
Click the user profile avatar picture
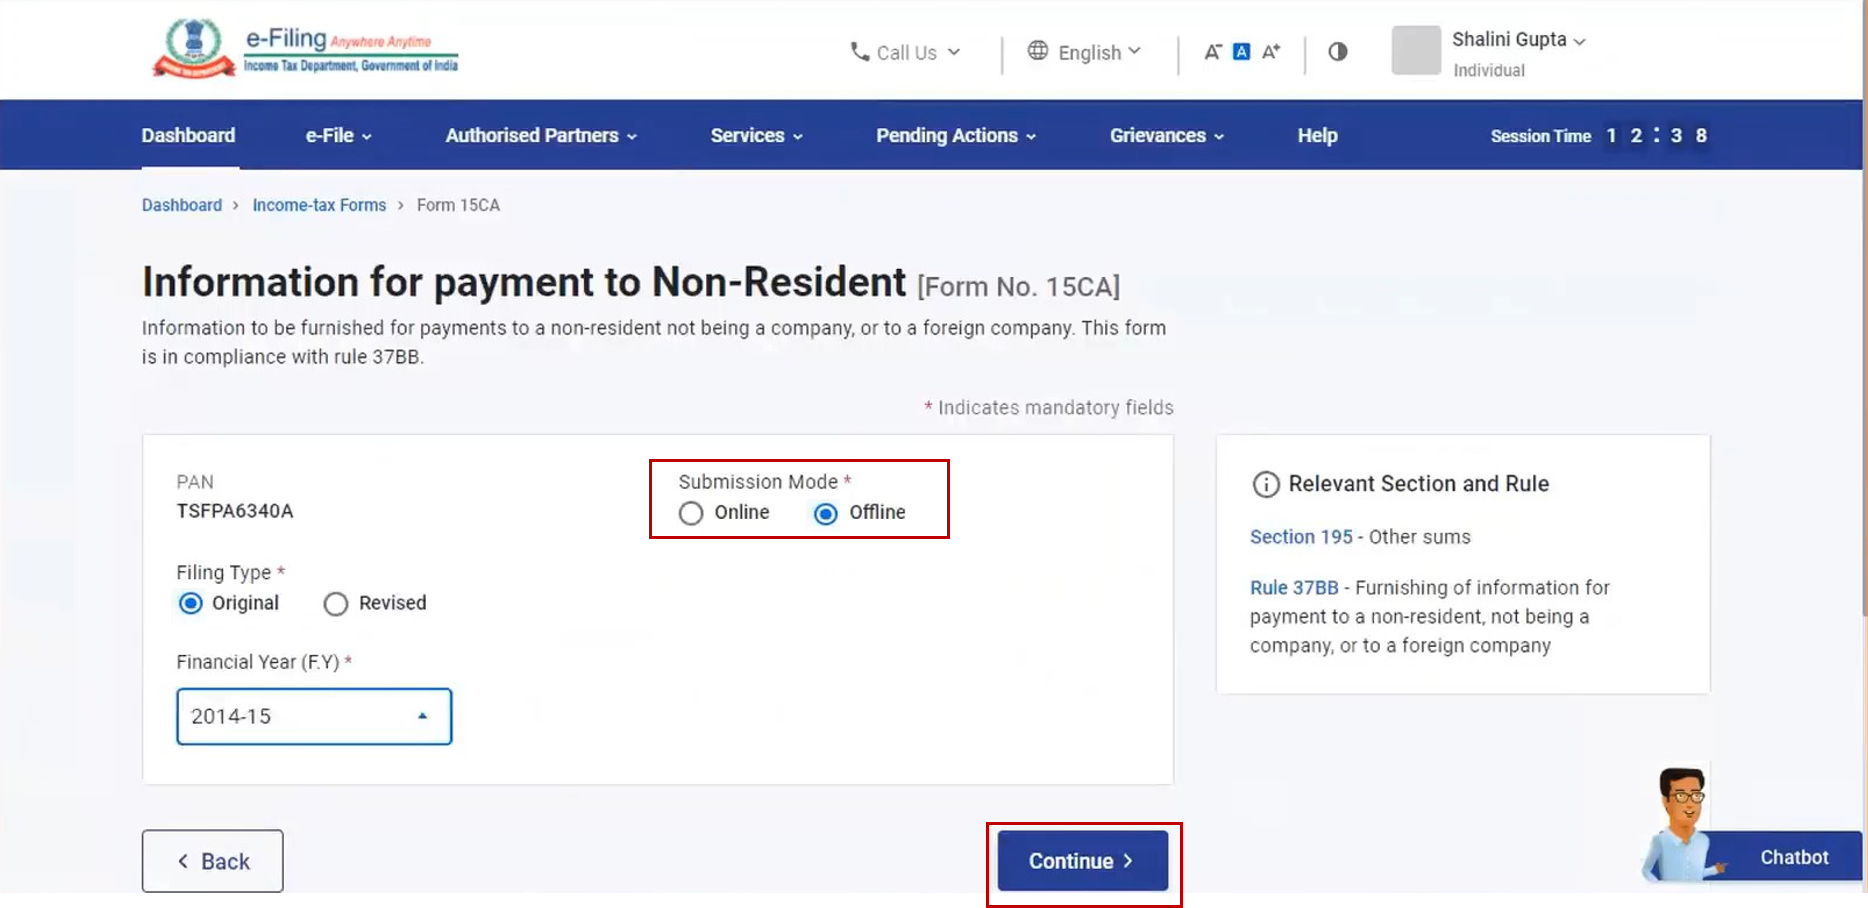point(1416,51)
